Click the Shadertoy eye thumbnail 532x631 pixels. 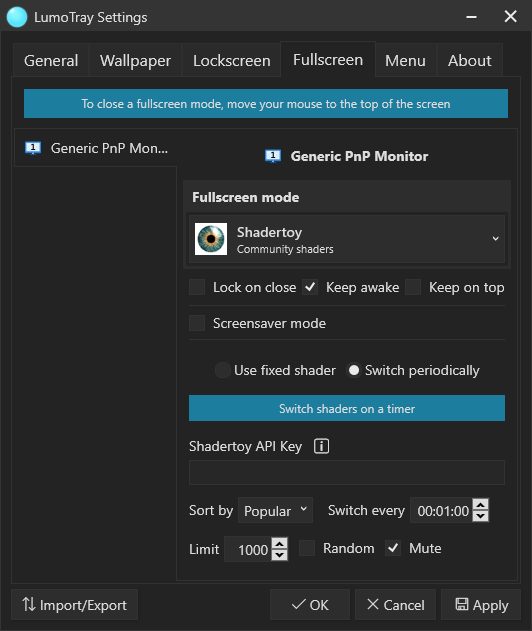click(x=211, y=239)
